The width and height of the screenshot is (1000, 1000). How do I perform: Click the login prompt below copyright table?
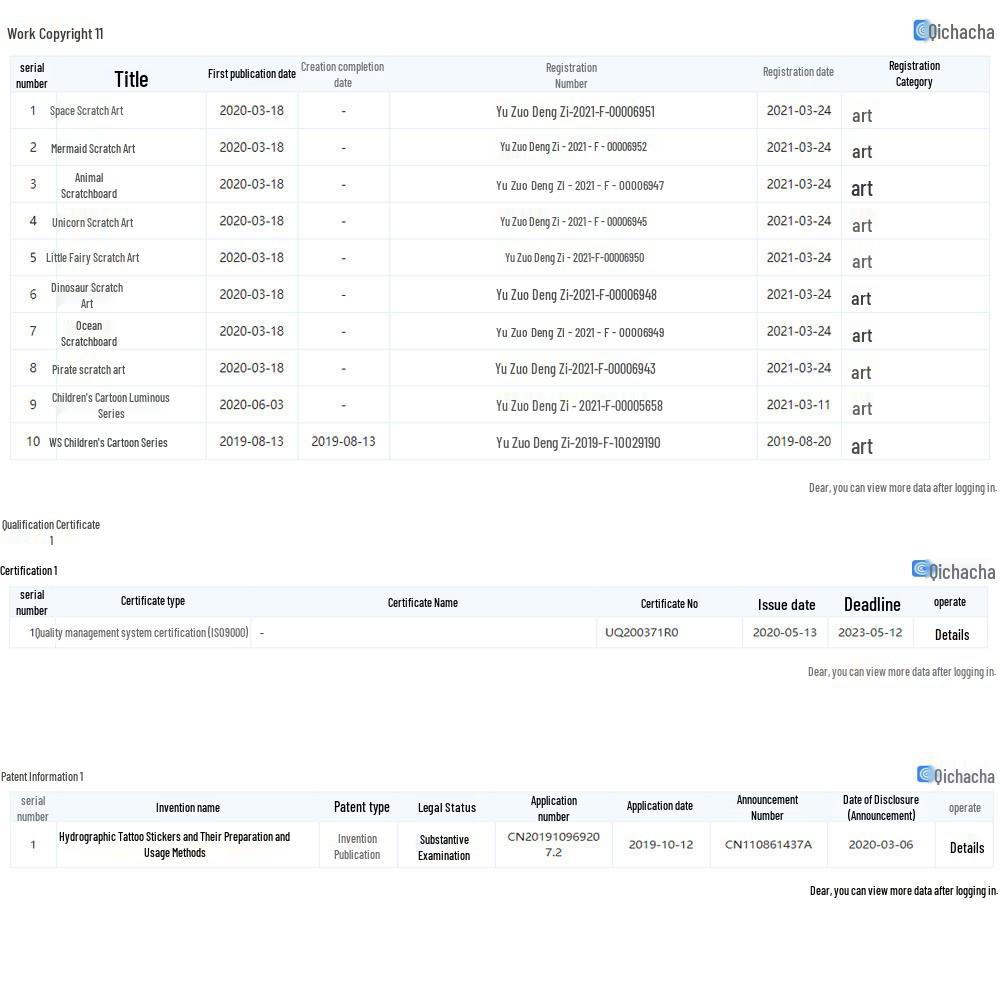coord(902,488)
